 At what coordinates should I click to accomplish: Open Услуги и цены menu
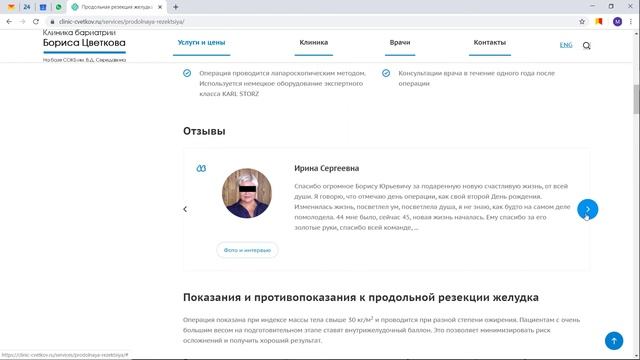click(201, 42)
